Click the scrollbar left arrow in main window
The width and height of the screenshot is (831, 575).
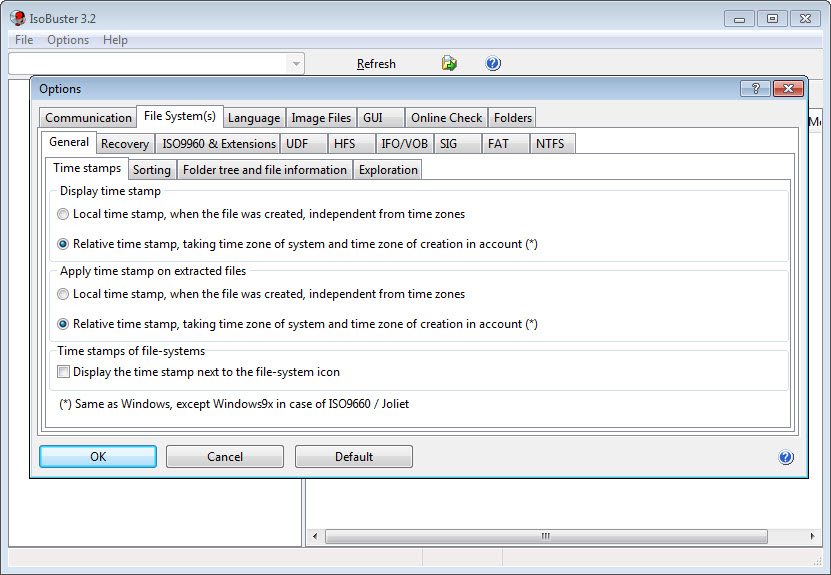pos(315,536)
